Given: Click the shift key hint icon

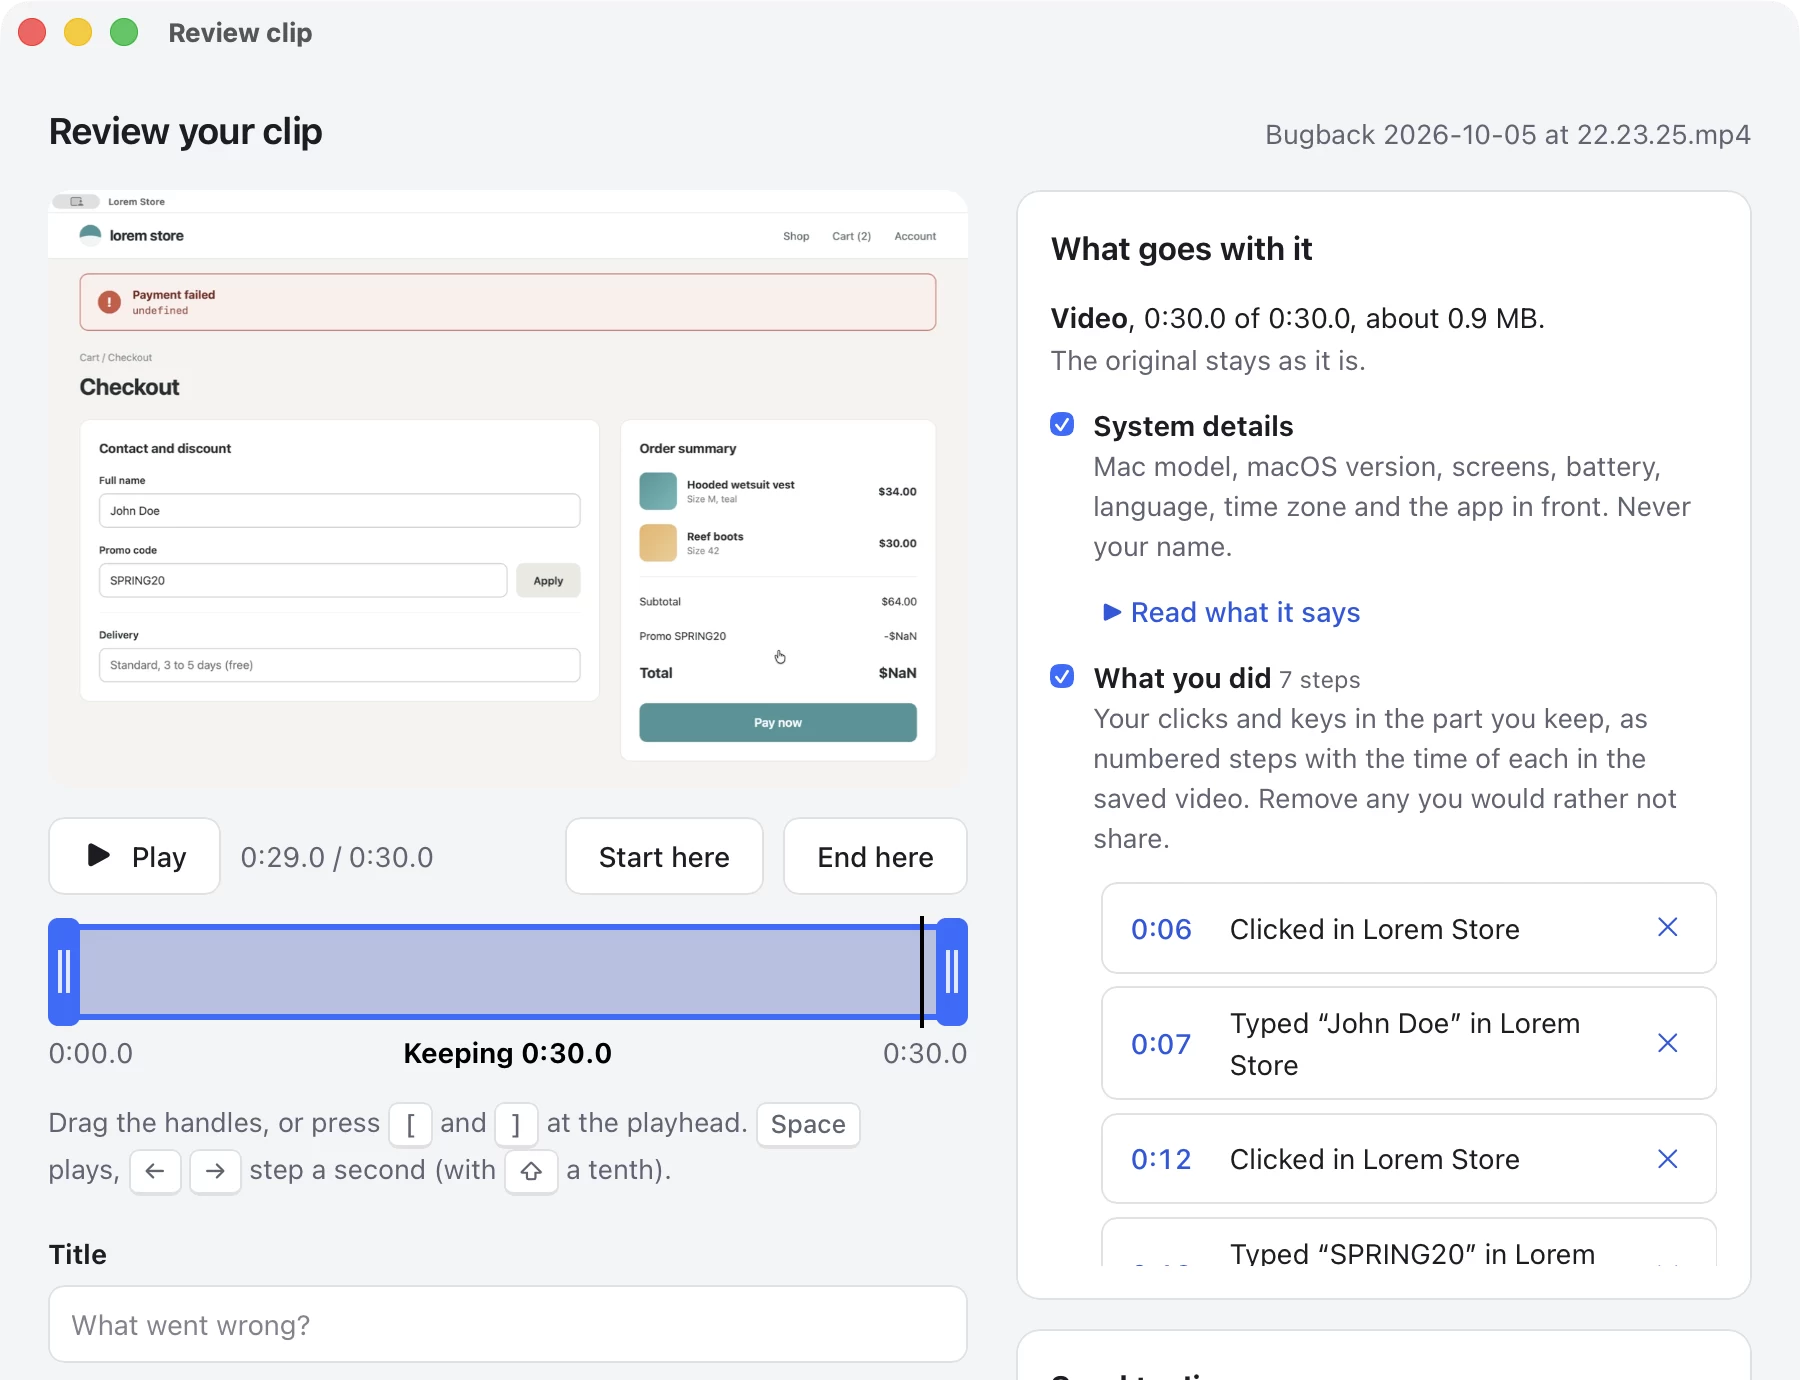Looking at the screenshot, I should pyautogui.click(x=531, y=1171).
